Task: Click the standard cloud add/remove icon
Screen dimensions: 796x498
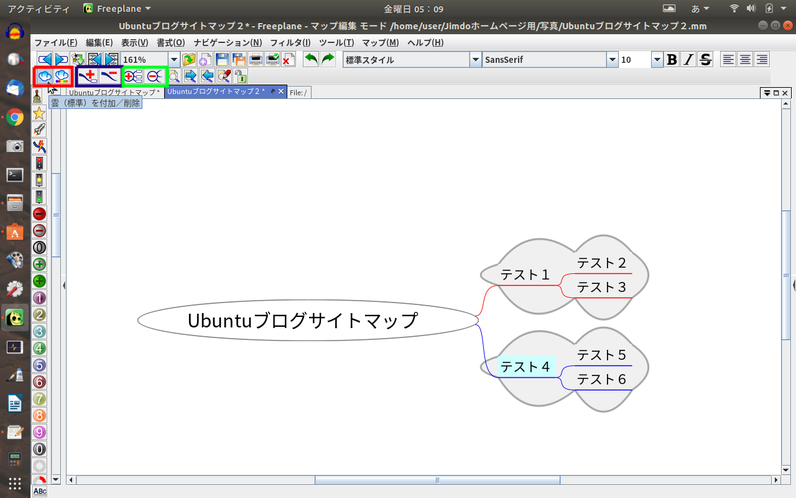Action: [x=45, y=77]
